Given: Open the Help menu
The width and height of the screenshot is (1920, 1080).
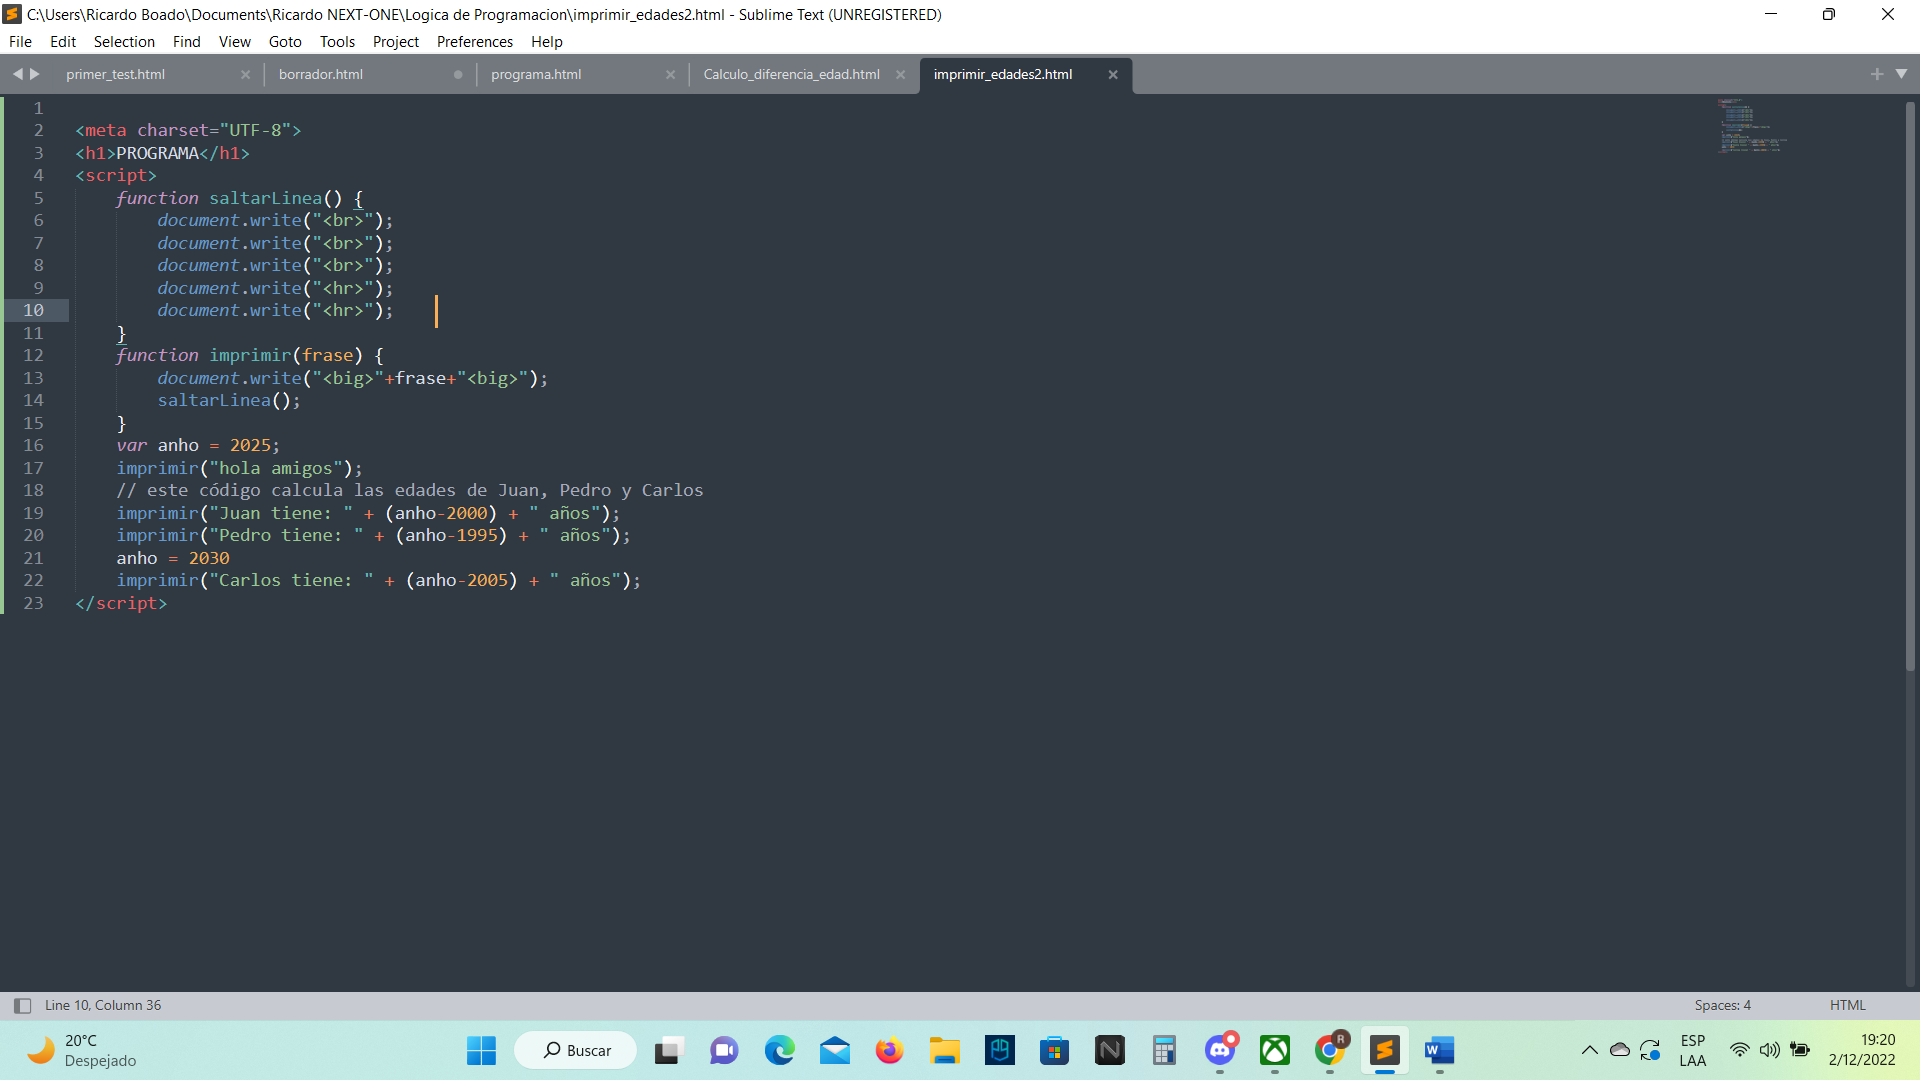Looking at the screenshot, I should [547, 42].
